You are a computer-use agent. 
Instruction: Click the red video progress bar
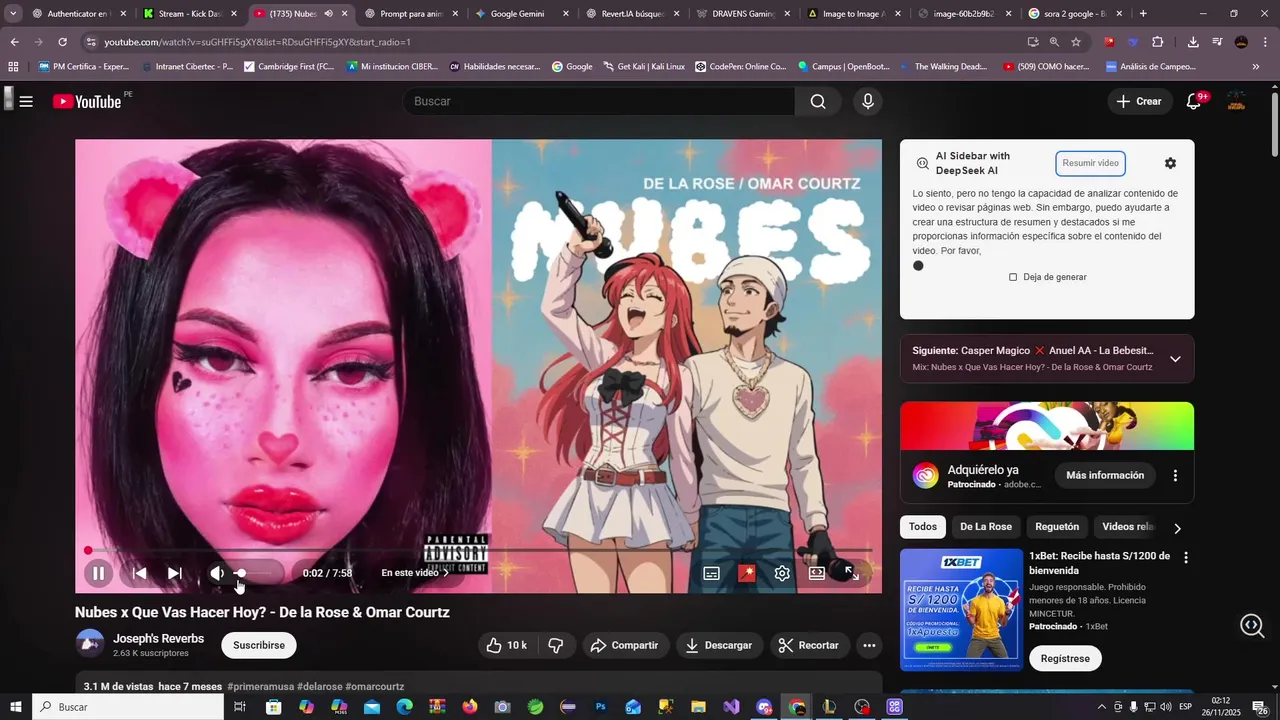click(x=478, y=550)
